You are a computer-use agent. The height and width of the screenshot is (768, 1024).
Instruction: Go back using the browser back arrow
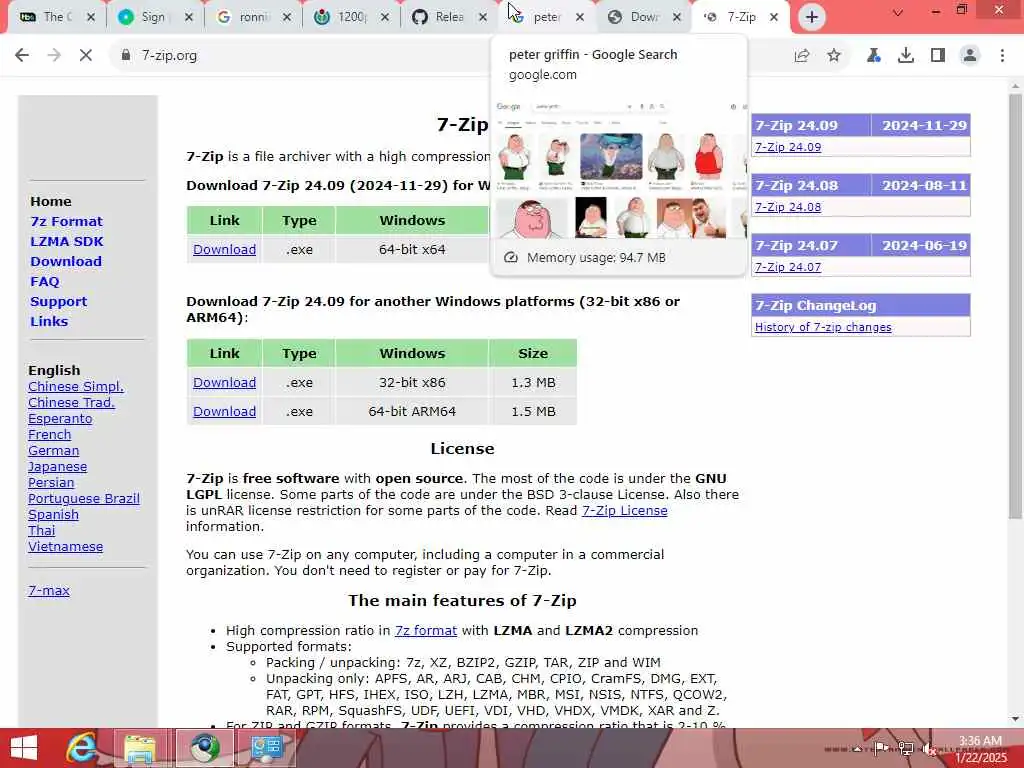[x=22, y=56]
